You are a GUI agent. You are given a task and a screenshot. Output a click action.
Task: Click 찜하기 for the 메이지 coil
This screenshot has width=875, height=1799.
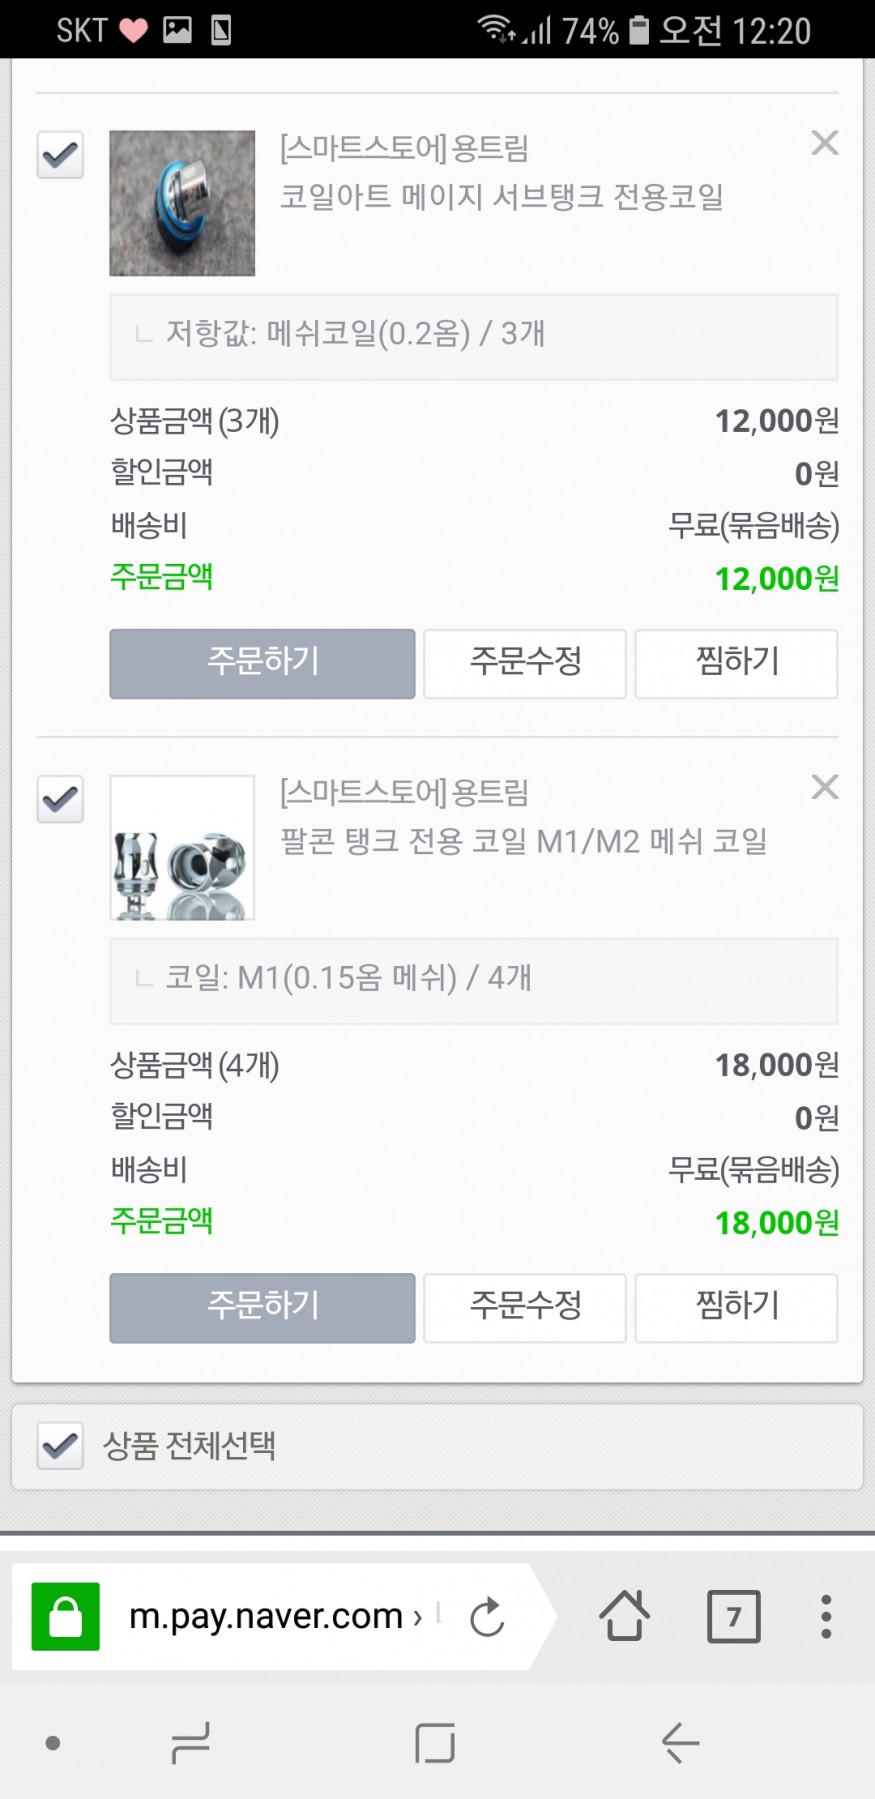coord(736,663)
